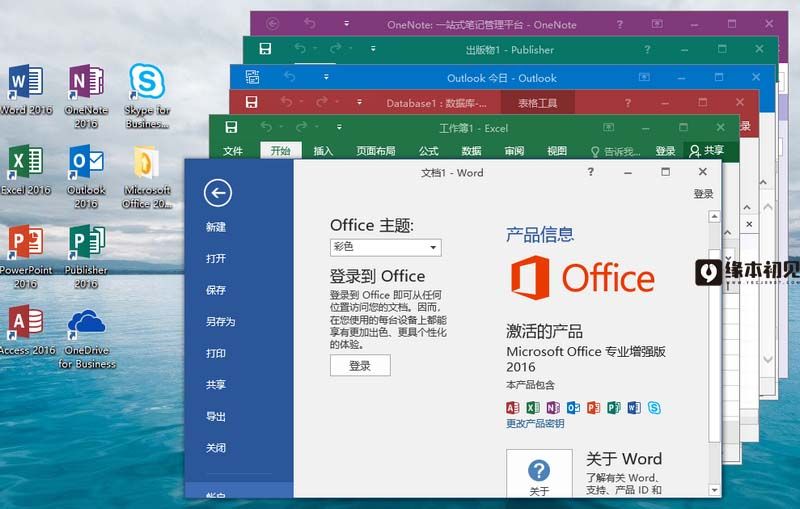Viewport: 800px width, 509px height.
Task: Select 导出 in Word backstage menu
Action: click(215, 417)
